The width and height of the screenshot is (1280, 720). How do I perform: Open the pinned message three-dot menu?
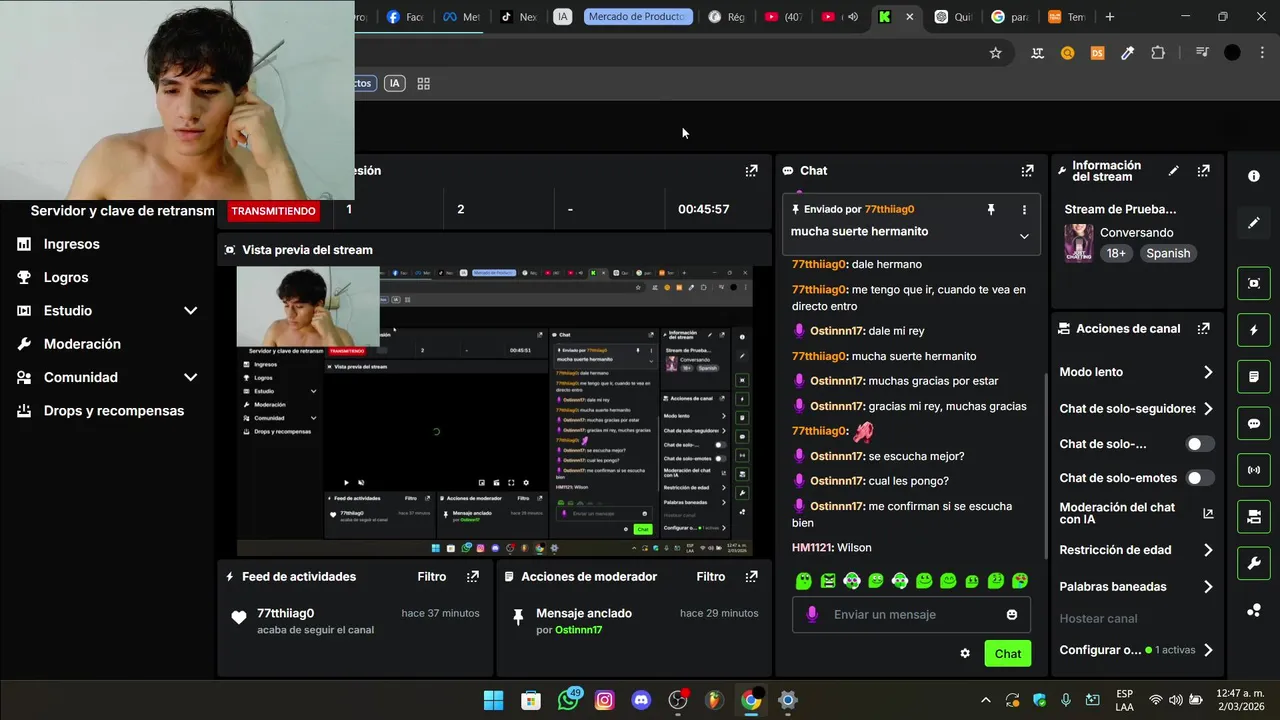pos(1024,210)
